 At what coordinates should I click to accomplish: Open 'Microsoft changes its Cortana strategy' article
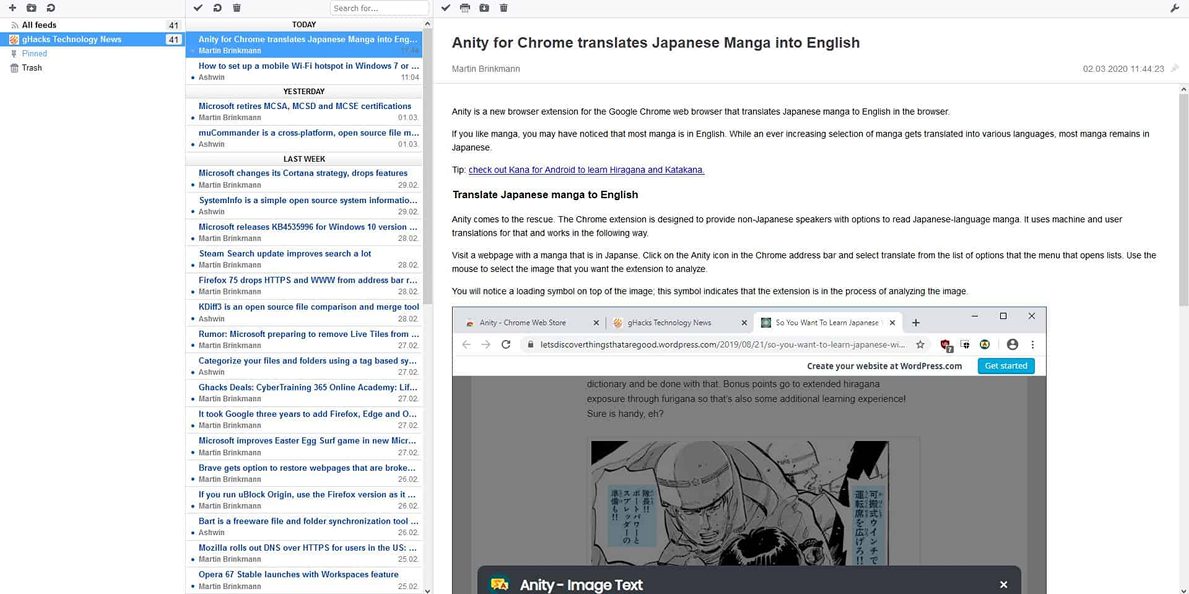[304, 178]
